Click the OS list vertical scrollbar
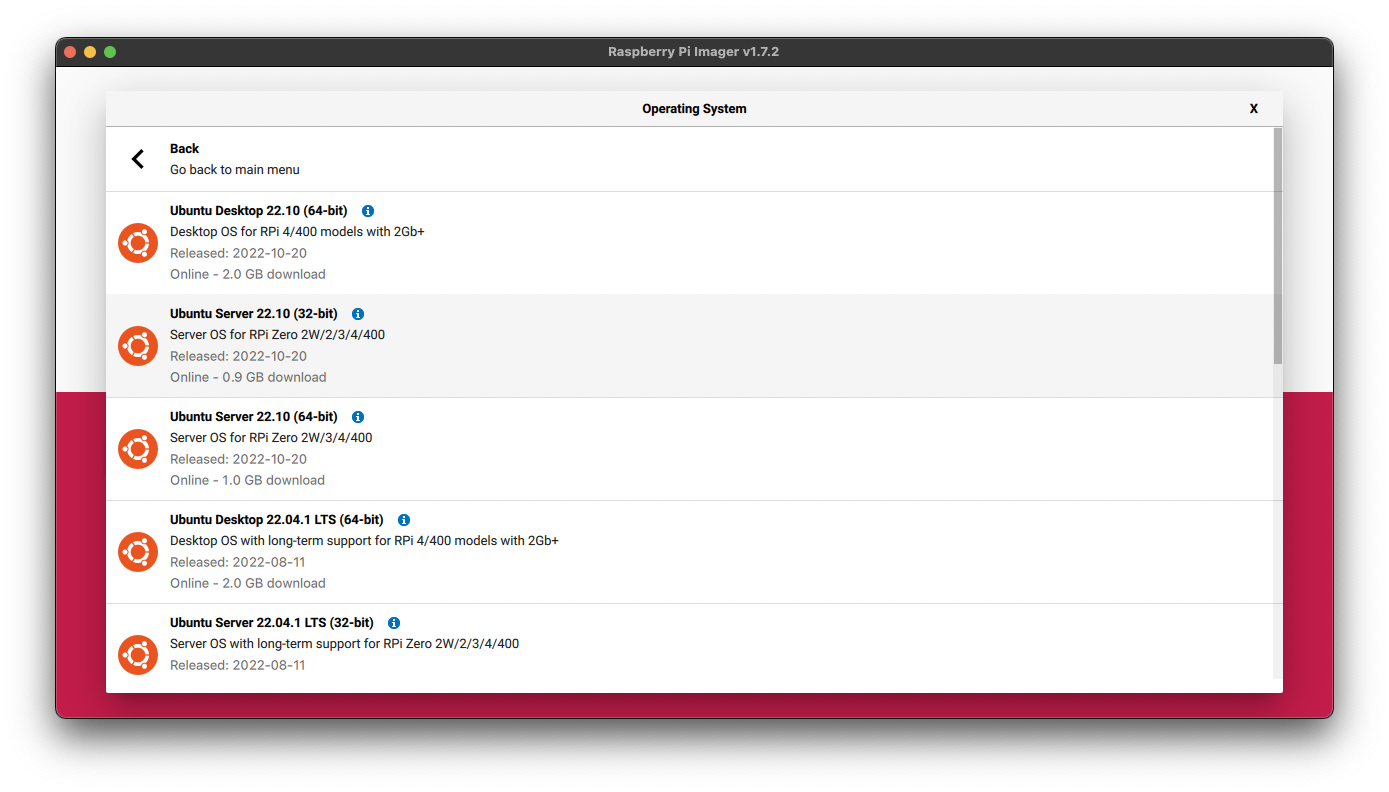The image size is (1389, 792). [1278, 245]
